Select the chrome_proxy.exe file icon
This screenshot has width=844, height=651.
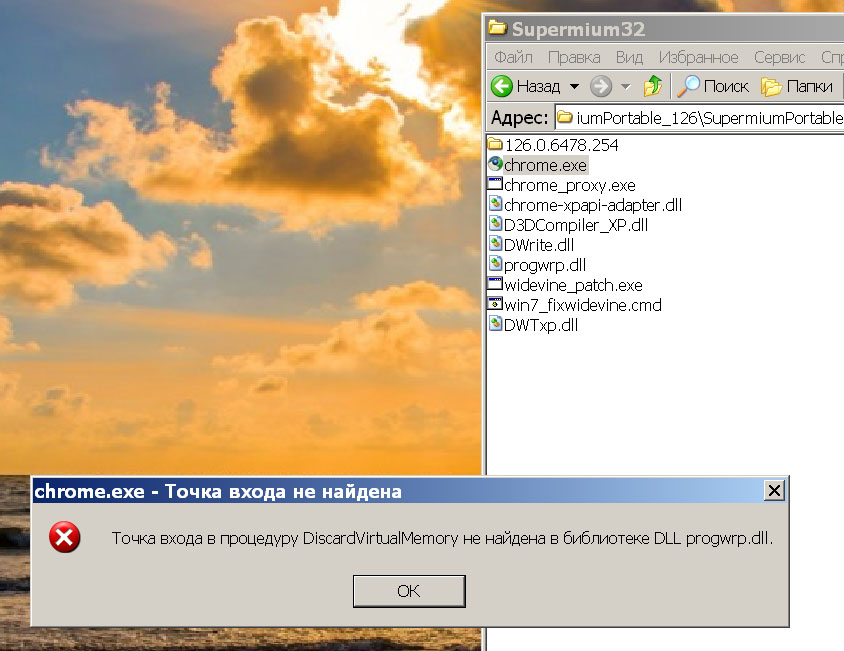[495, 184]
